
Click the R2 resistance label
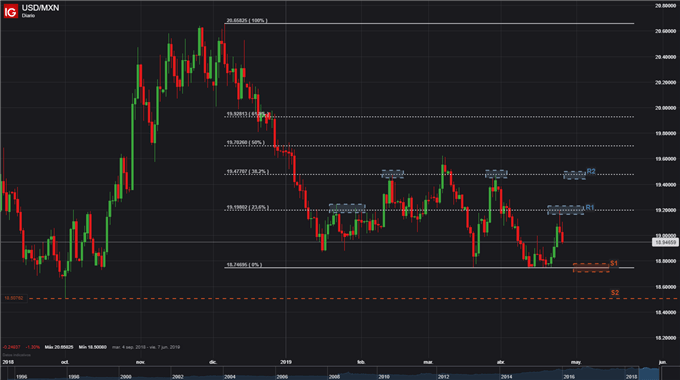pyautogui.click(x=591, y=171)
